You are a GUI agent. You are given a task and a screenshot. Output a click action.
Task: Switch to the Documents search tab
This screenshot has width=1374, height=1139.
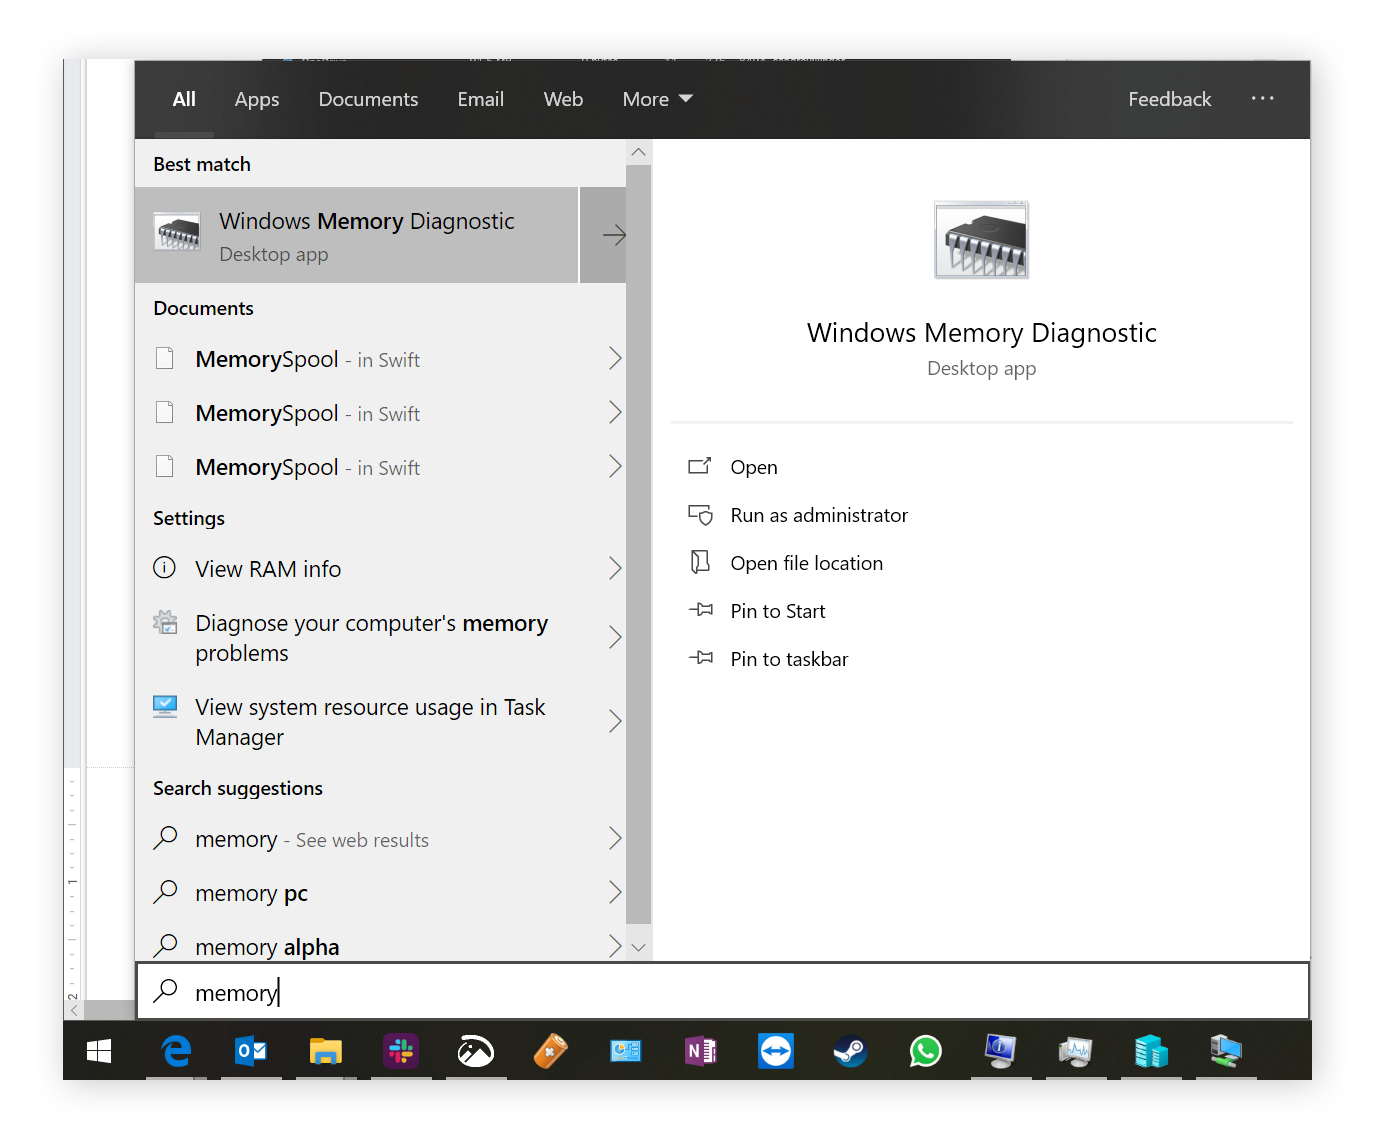click(x=368, y=98)
